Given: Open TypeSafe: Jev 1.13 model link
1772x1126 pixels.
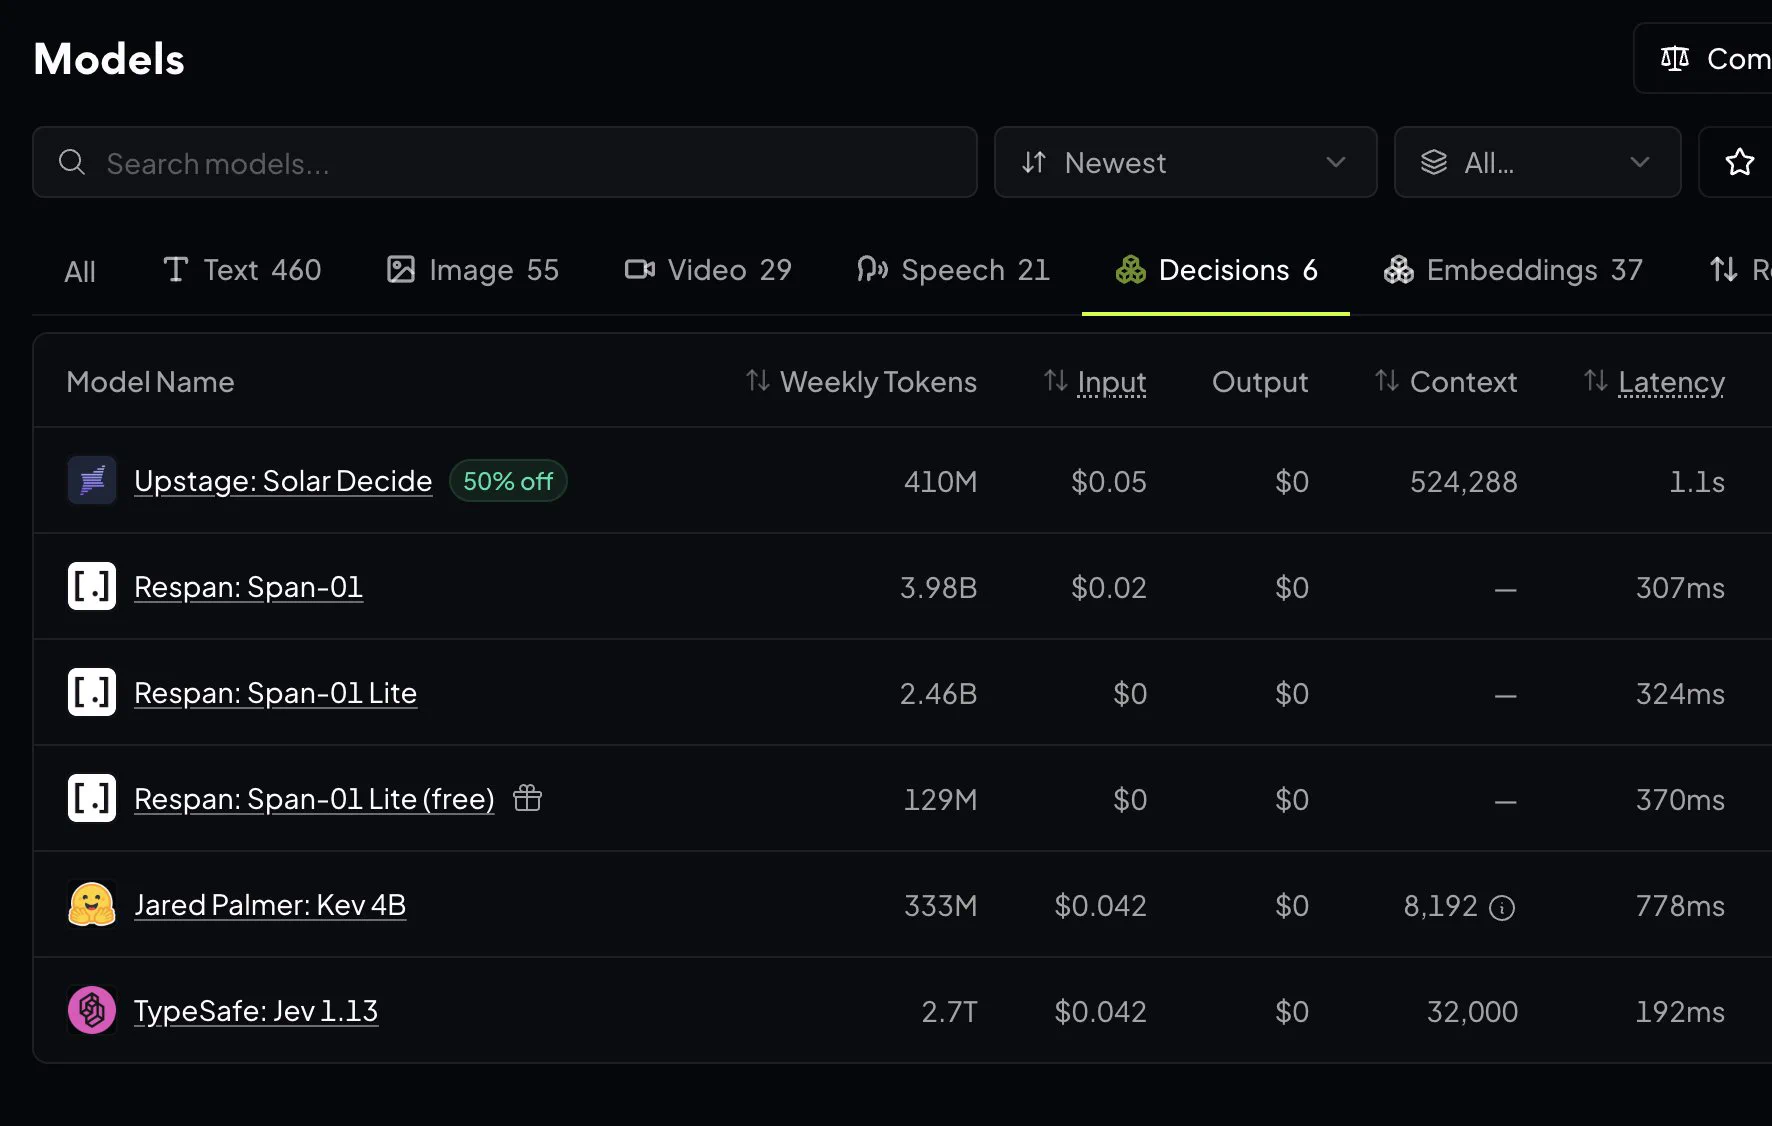Looking at the screenshot, I should 256,1011.
